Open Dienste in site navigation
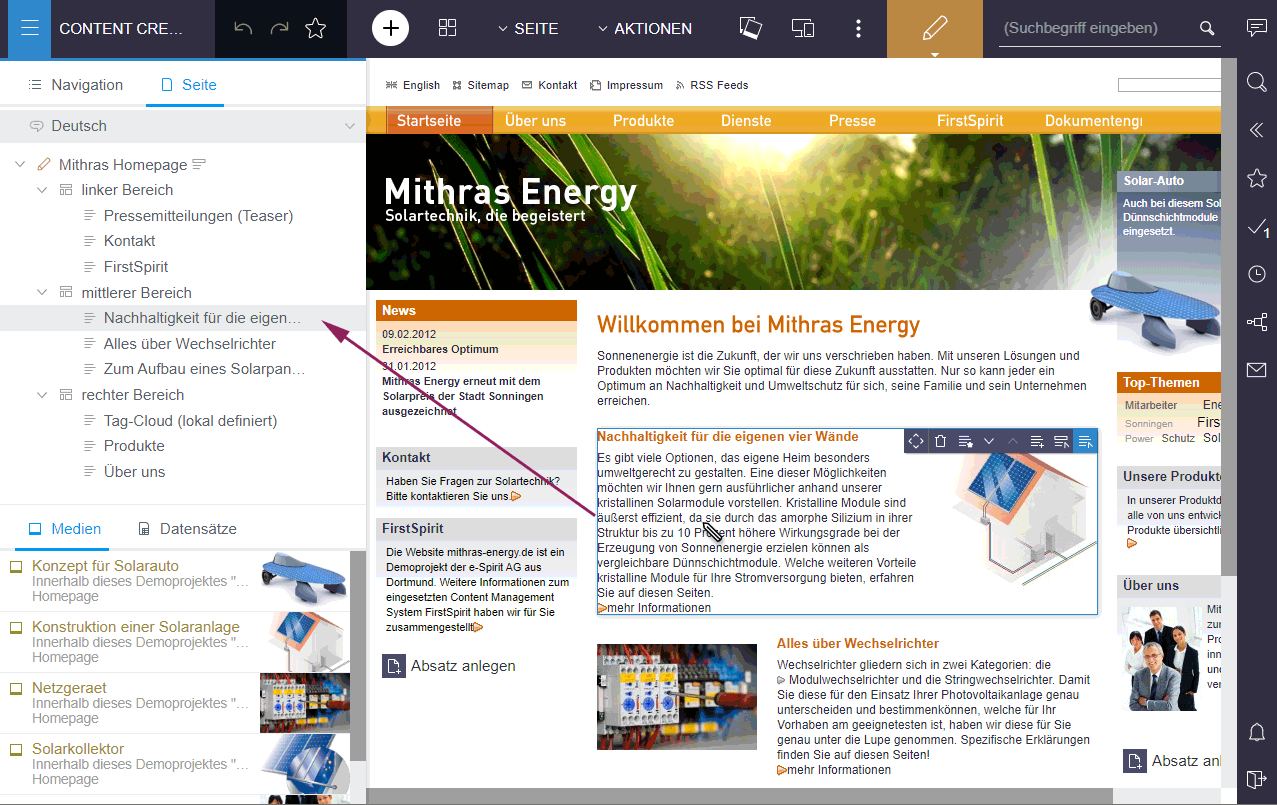Image resolution: width=1277 pixels, height=805 pixels. (x=746, y=121)
